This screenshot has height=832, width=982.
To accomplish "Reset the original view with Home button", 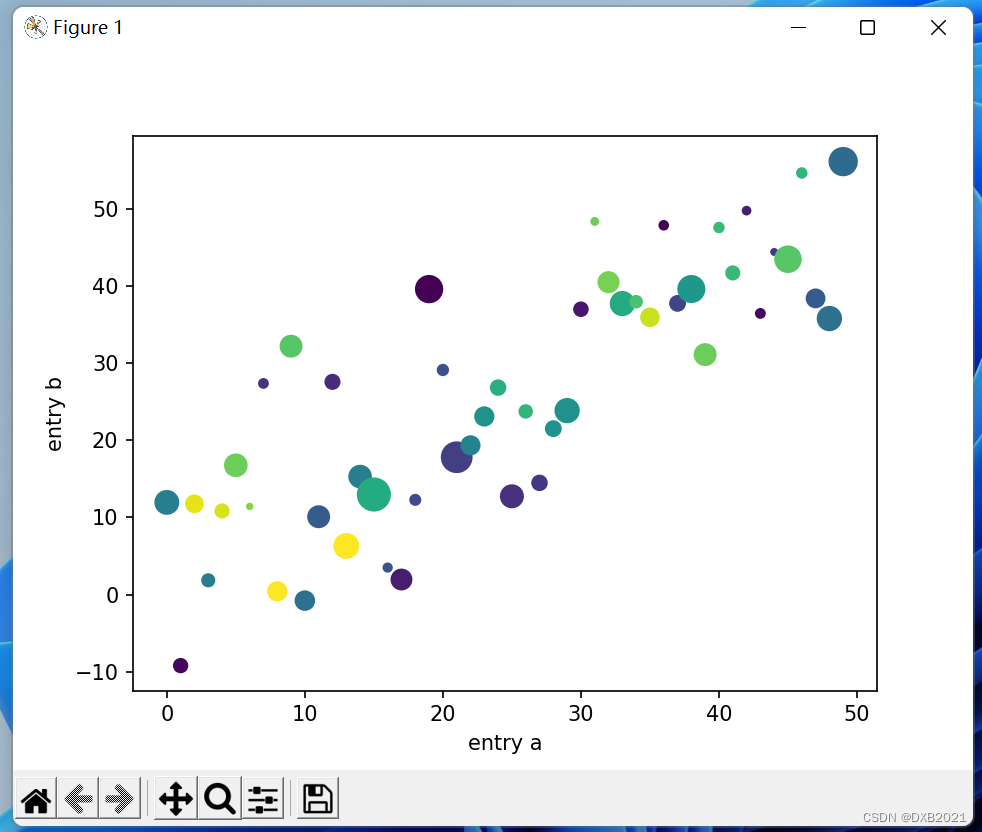I will coord(34,798).
